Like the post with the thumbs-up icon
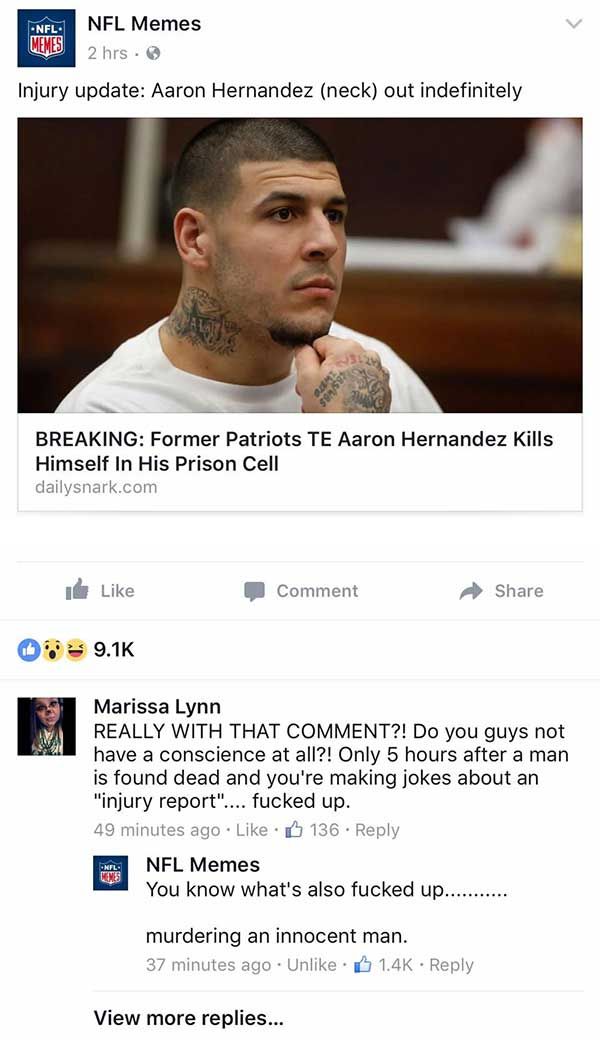Viewport: 600px width, 1051px height. [x=77, y=590]
